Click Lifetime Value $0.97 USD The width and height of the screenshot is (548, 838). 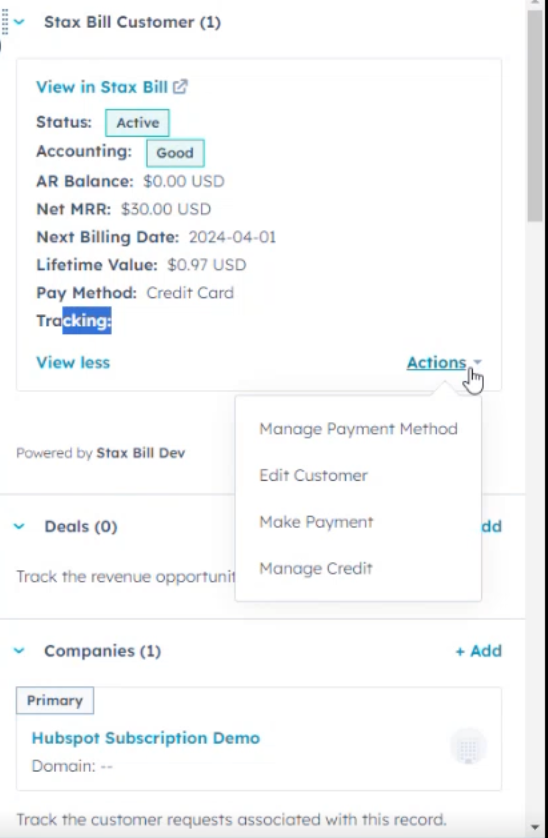(x=206, y=265)
